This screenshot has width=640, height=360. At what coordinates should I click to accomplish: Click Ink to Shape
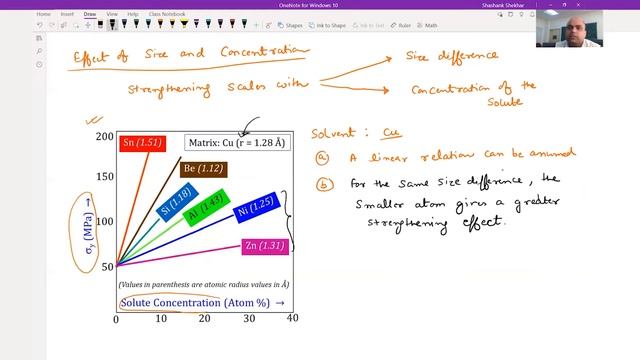coord(327,25)
